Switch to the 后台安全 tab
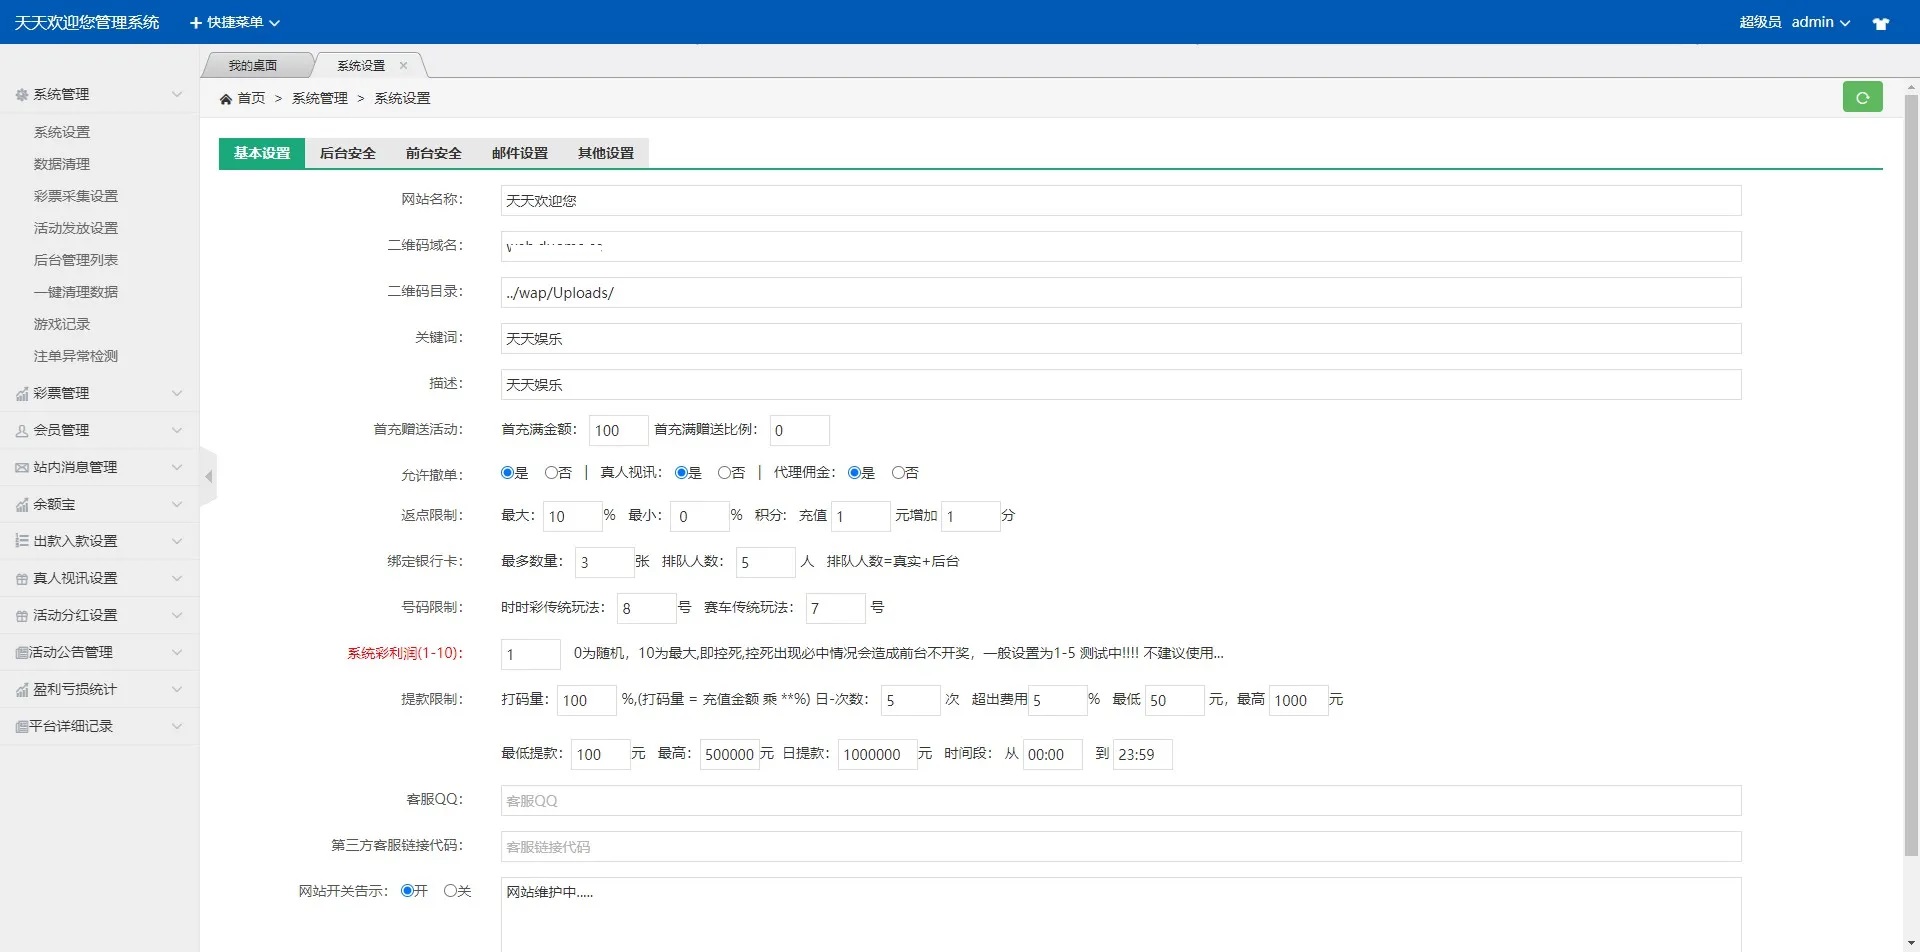 coord(347,153)
